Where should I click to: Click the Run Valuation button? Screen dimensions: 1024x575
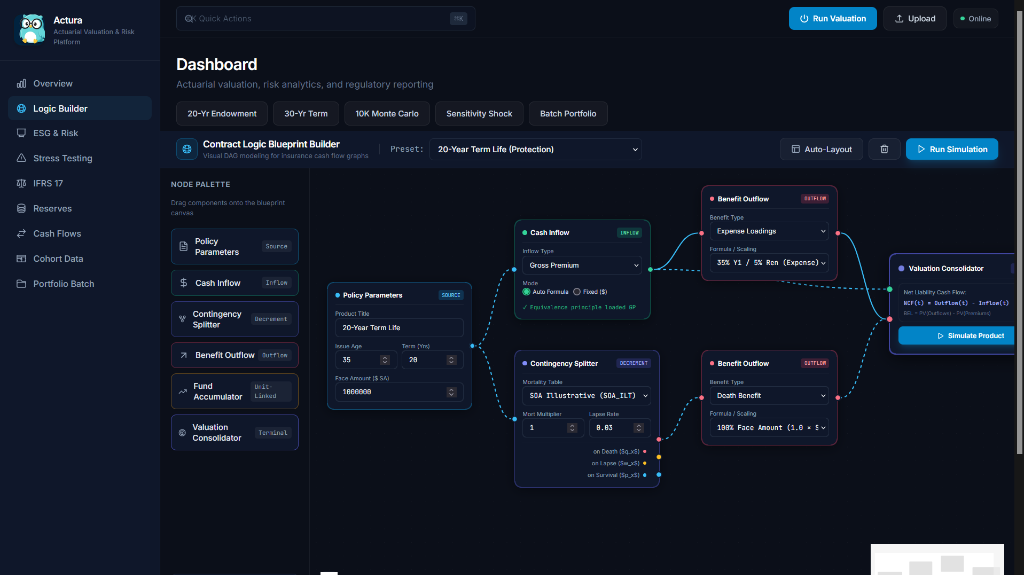pos(833,18)
